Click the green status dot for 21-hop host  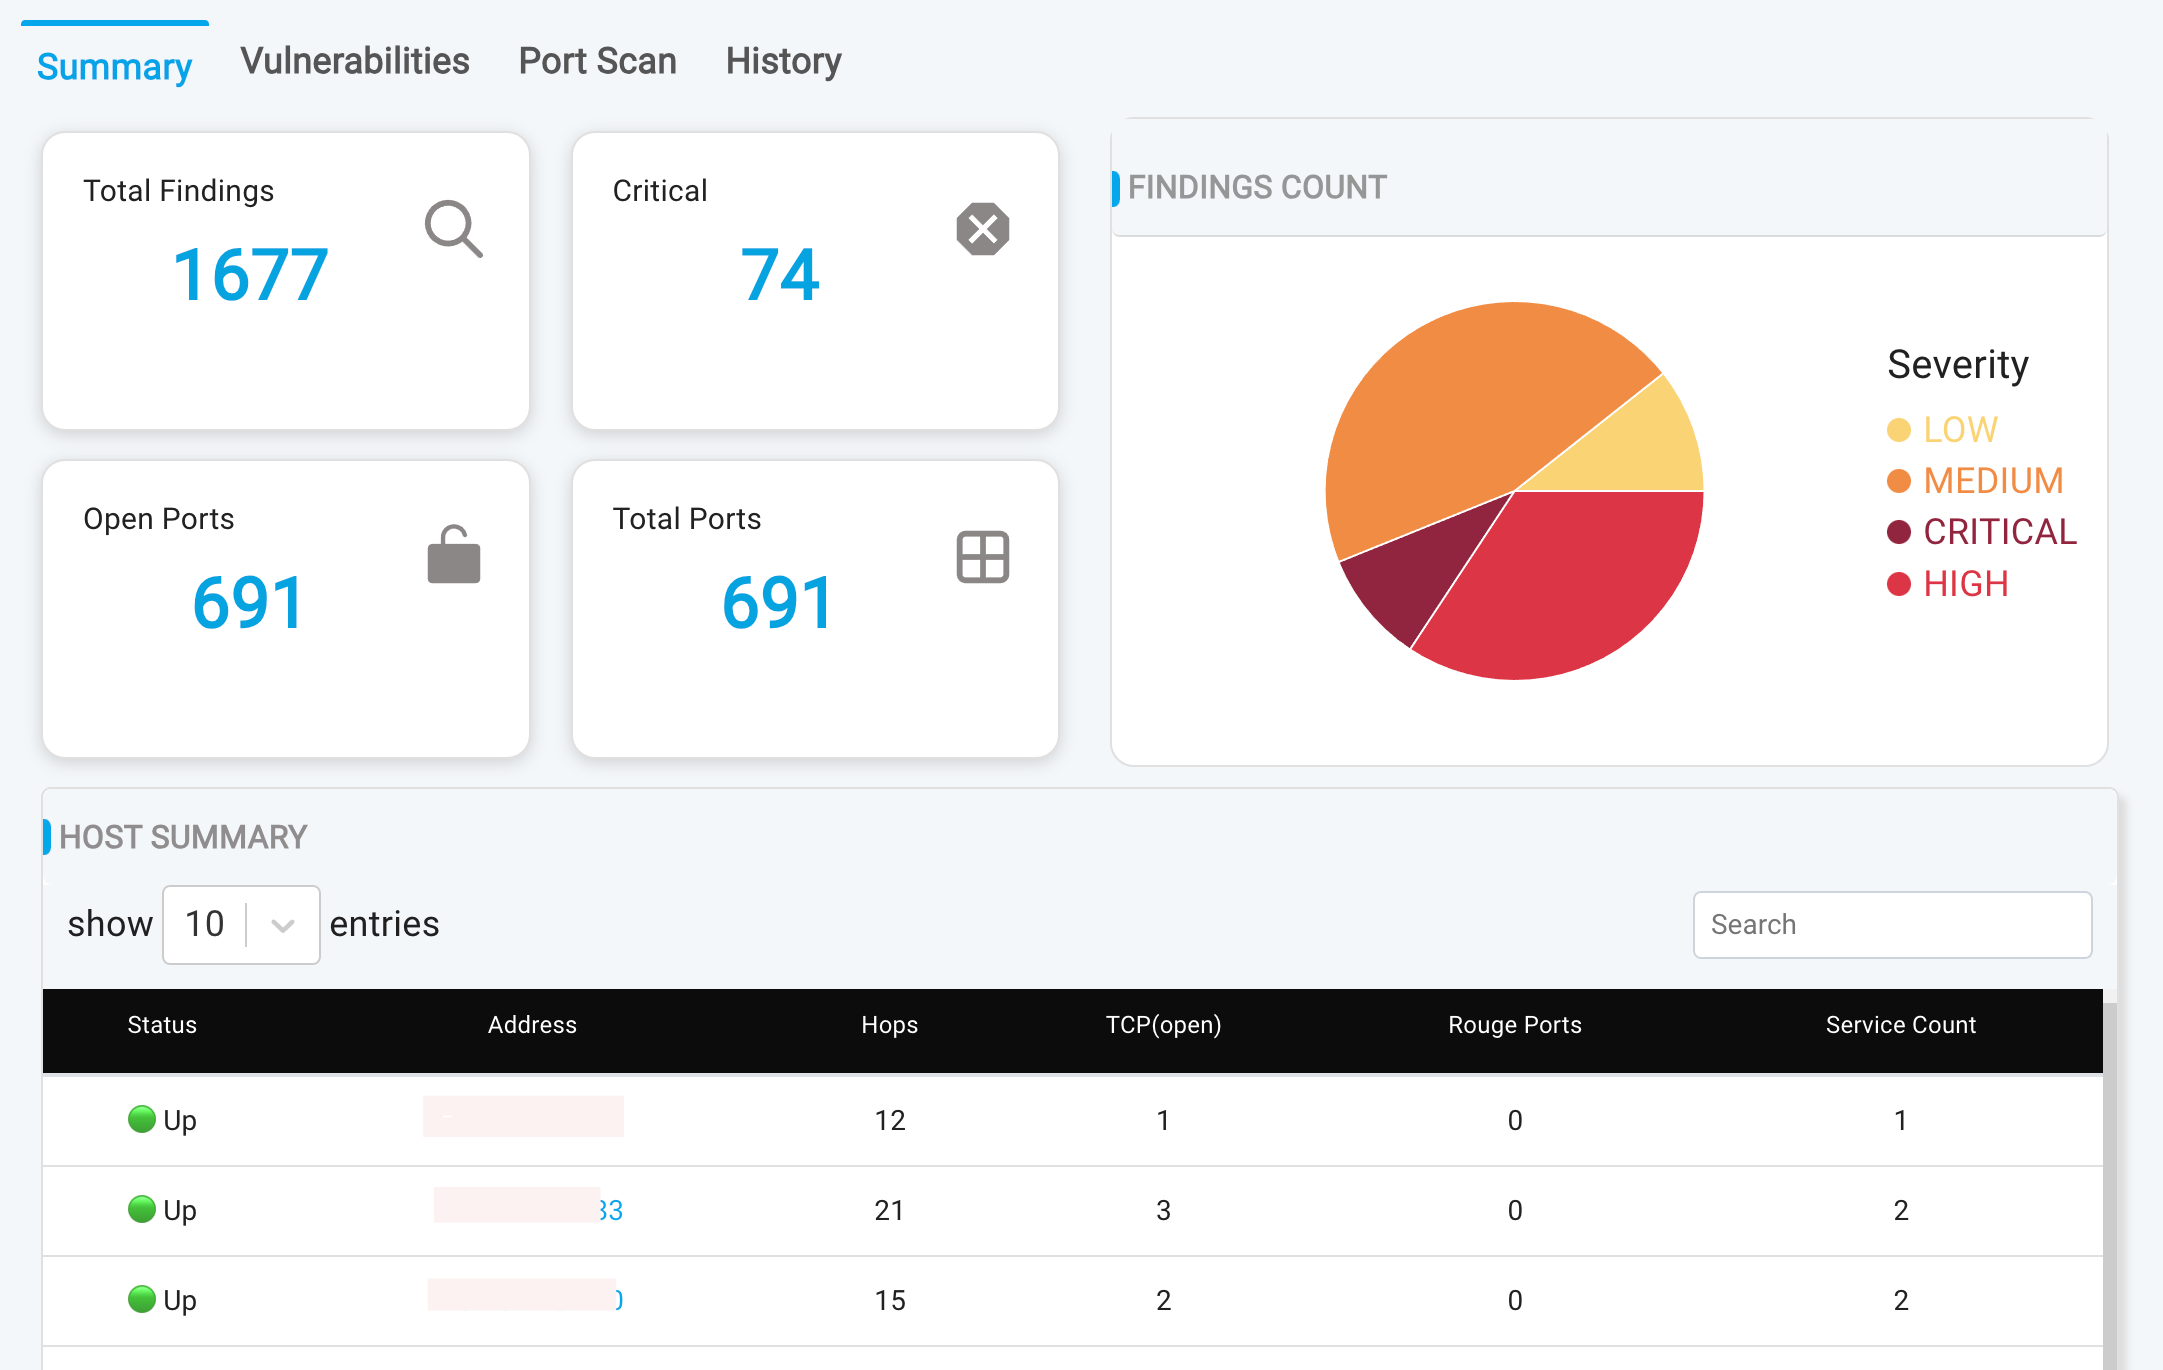(142, 1209)
